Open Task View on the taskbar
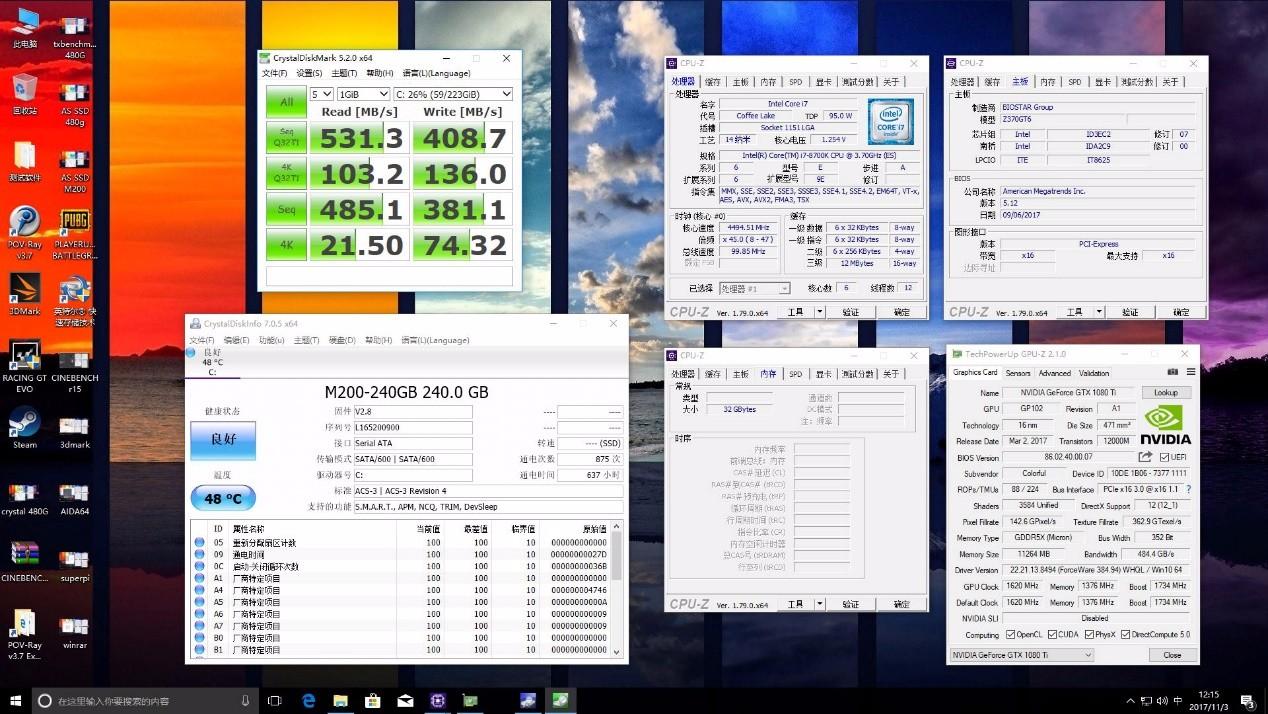 274,701
